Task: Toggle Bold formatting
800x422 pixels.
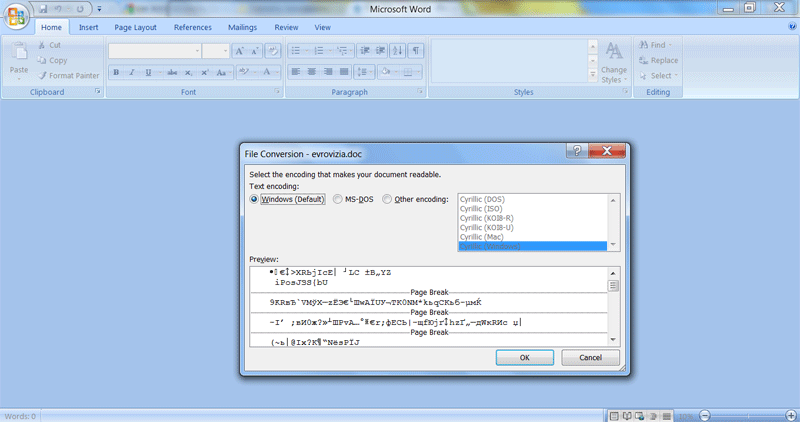Action: click(116, 72)
